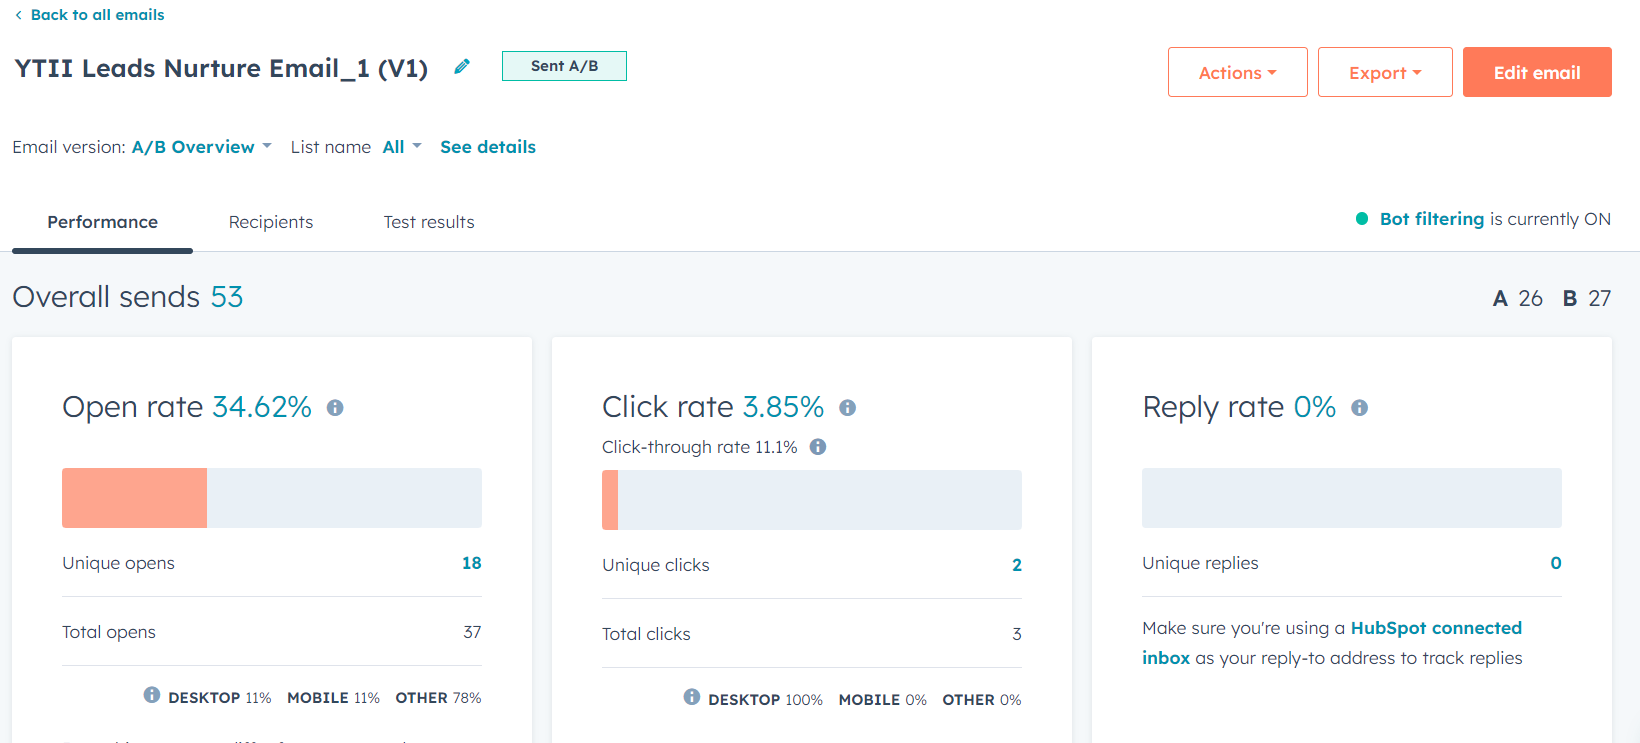The height and width of the screenshot is (743, 1640).
Task: Click the Total opens value 37
Action: pos(472,632)
